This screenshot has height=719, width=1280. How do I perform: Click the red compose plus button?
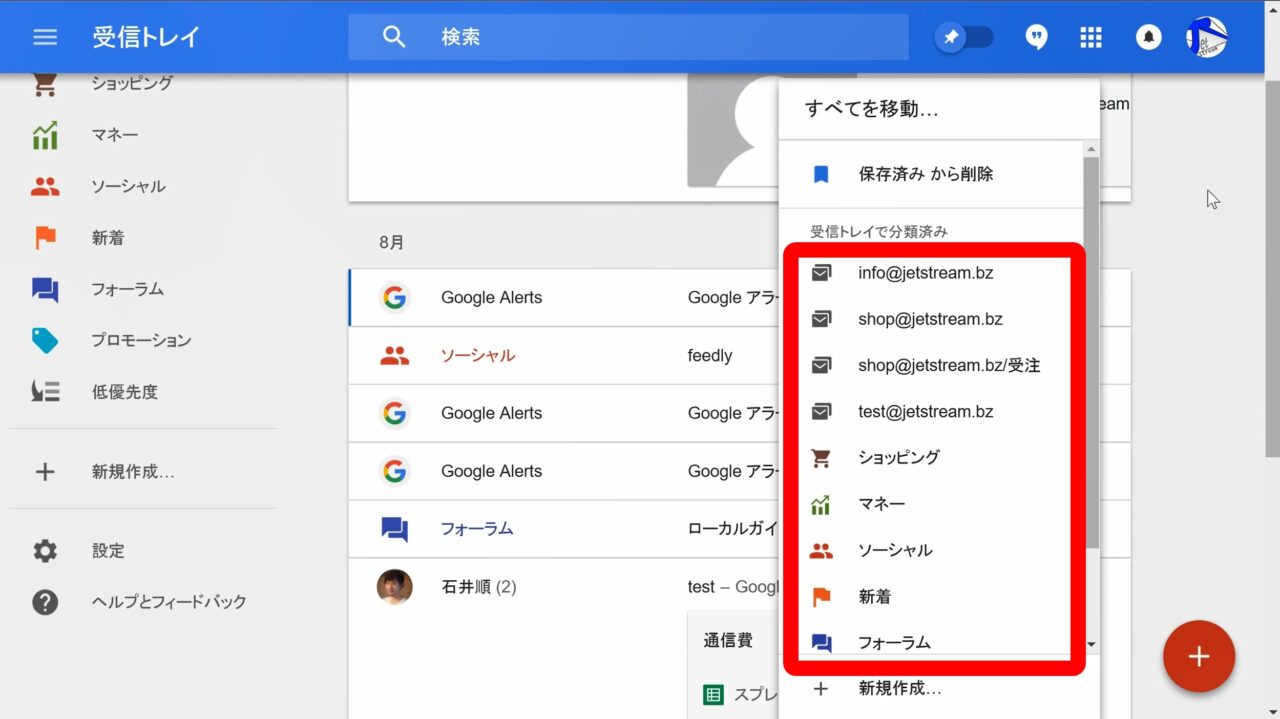coord(1198,656)
